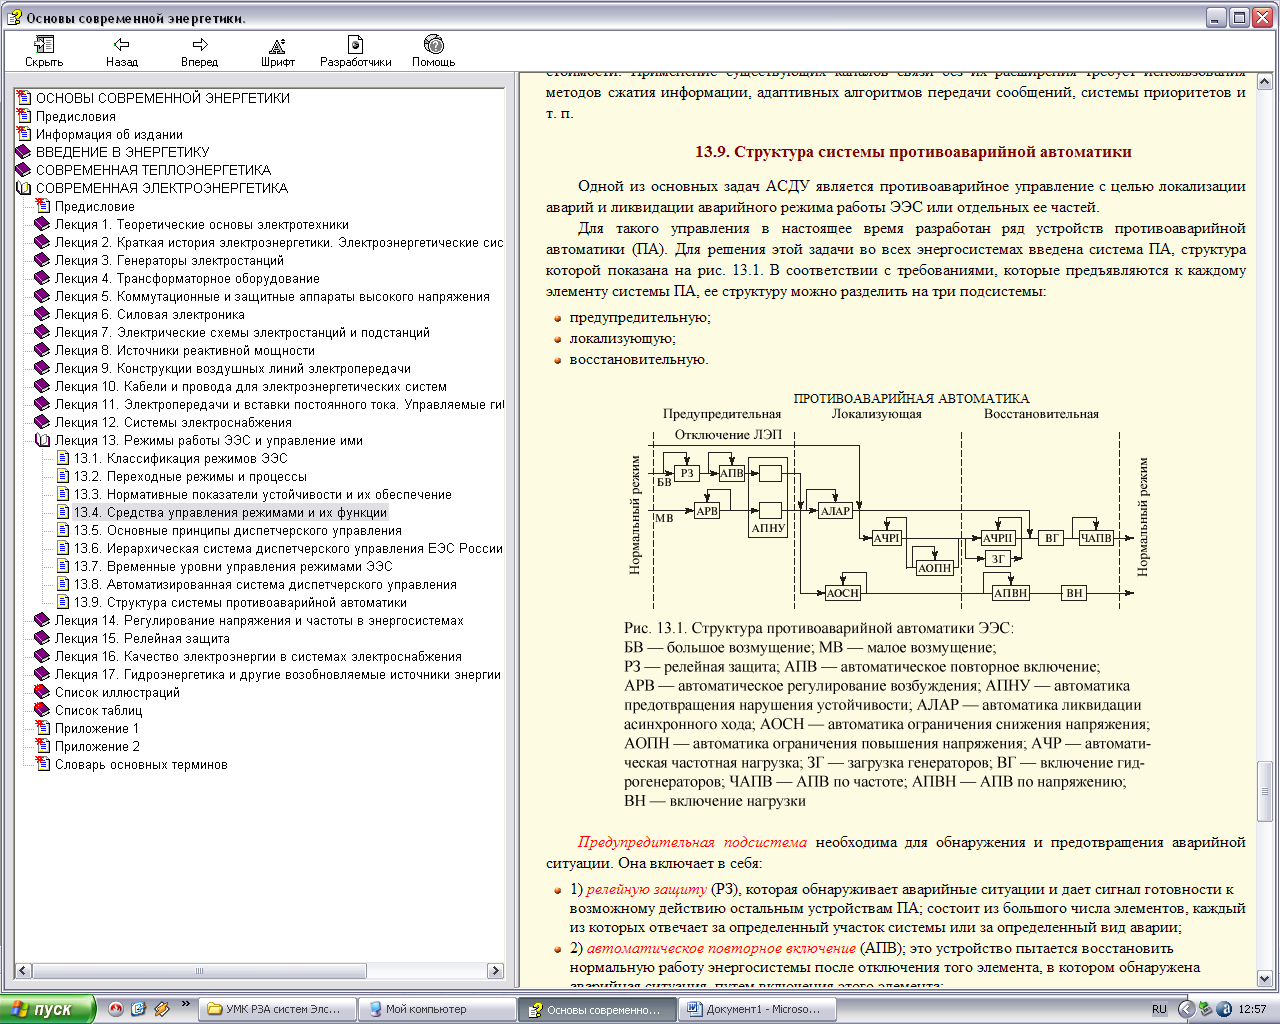Click the icon of Словарь основных терминов
Viewport: 1280px width, 1024px height.
coord(42,764)
